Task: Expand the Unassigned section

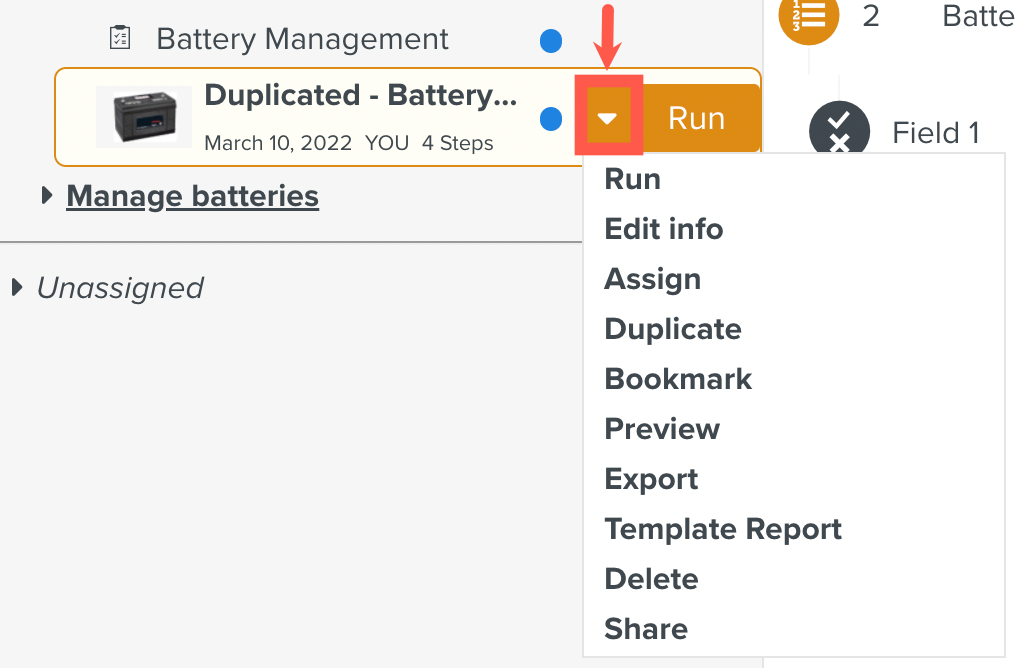Action: pos(15,287)
